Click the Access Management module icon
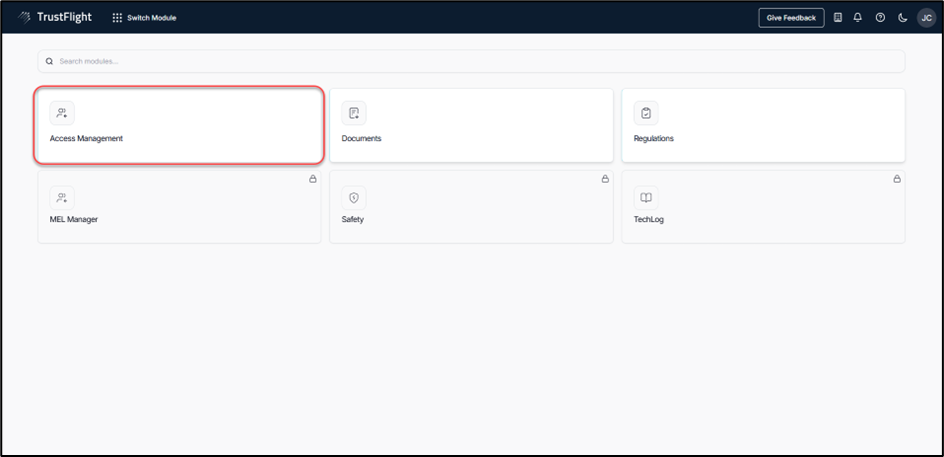Screen dimensions: 944x457 tap(62, 113)
